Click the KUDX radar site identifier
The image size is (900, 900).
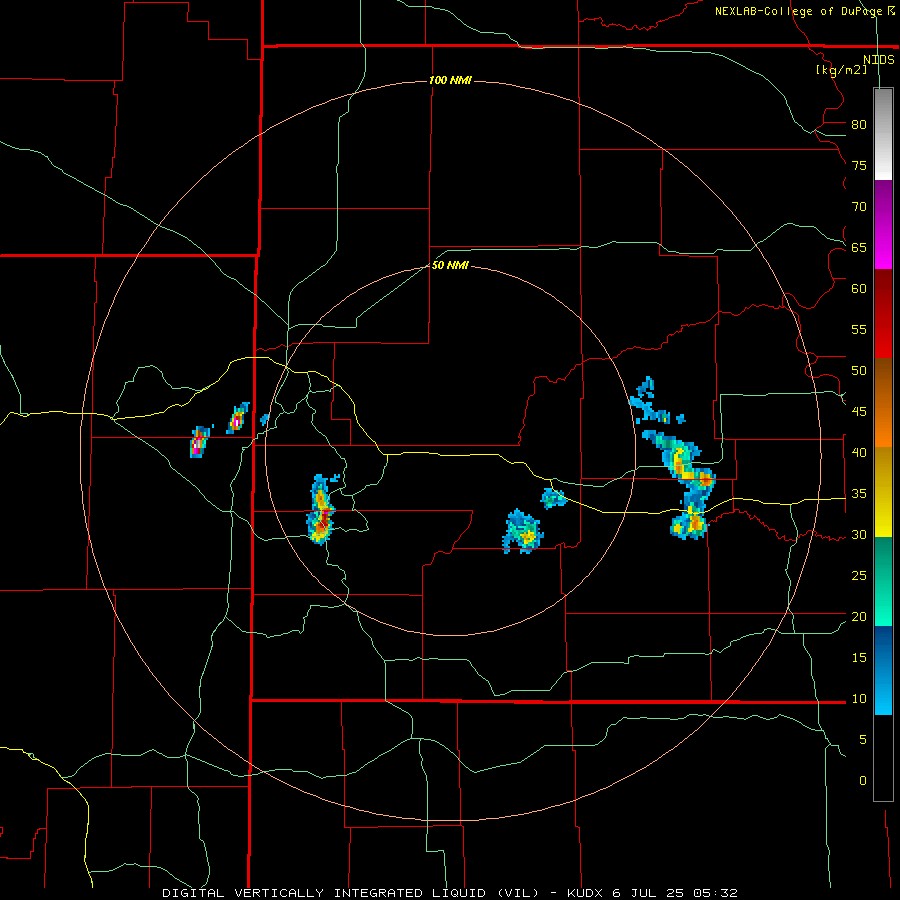[x=585, y=893]
